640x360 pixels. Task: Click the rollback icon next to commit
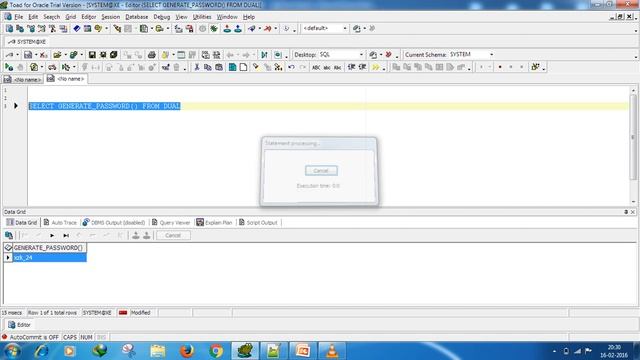tap(238, 29)
